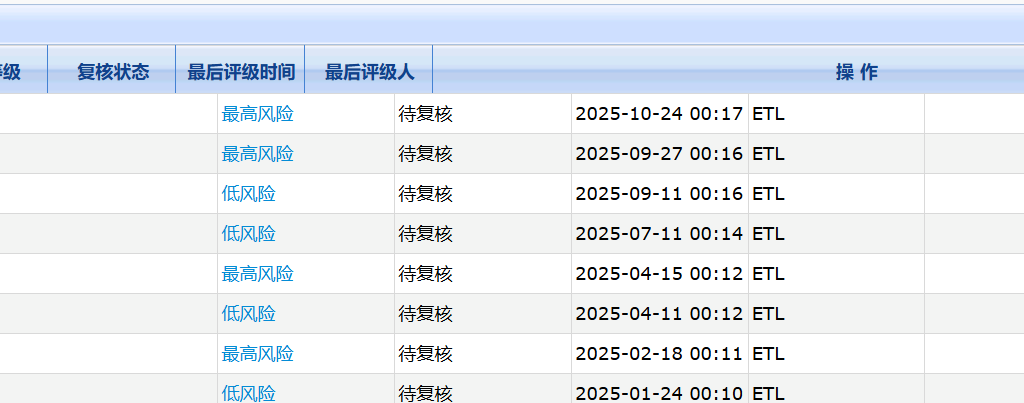
Task: Click timestamp 2025-09-11 00:16
Action: point(659,194)
